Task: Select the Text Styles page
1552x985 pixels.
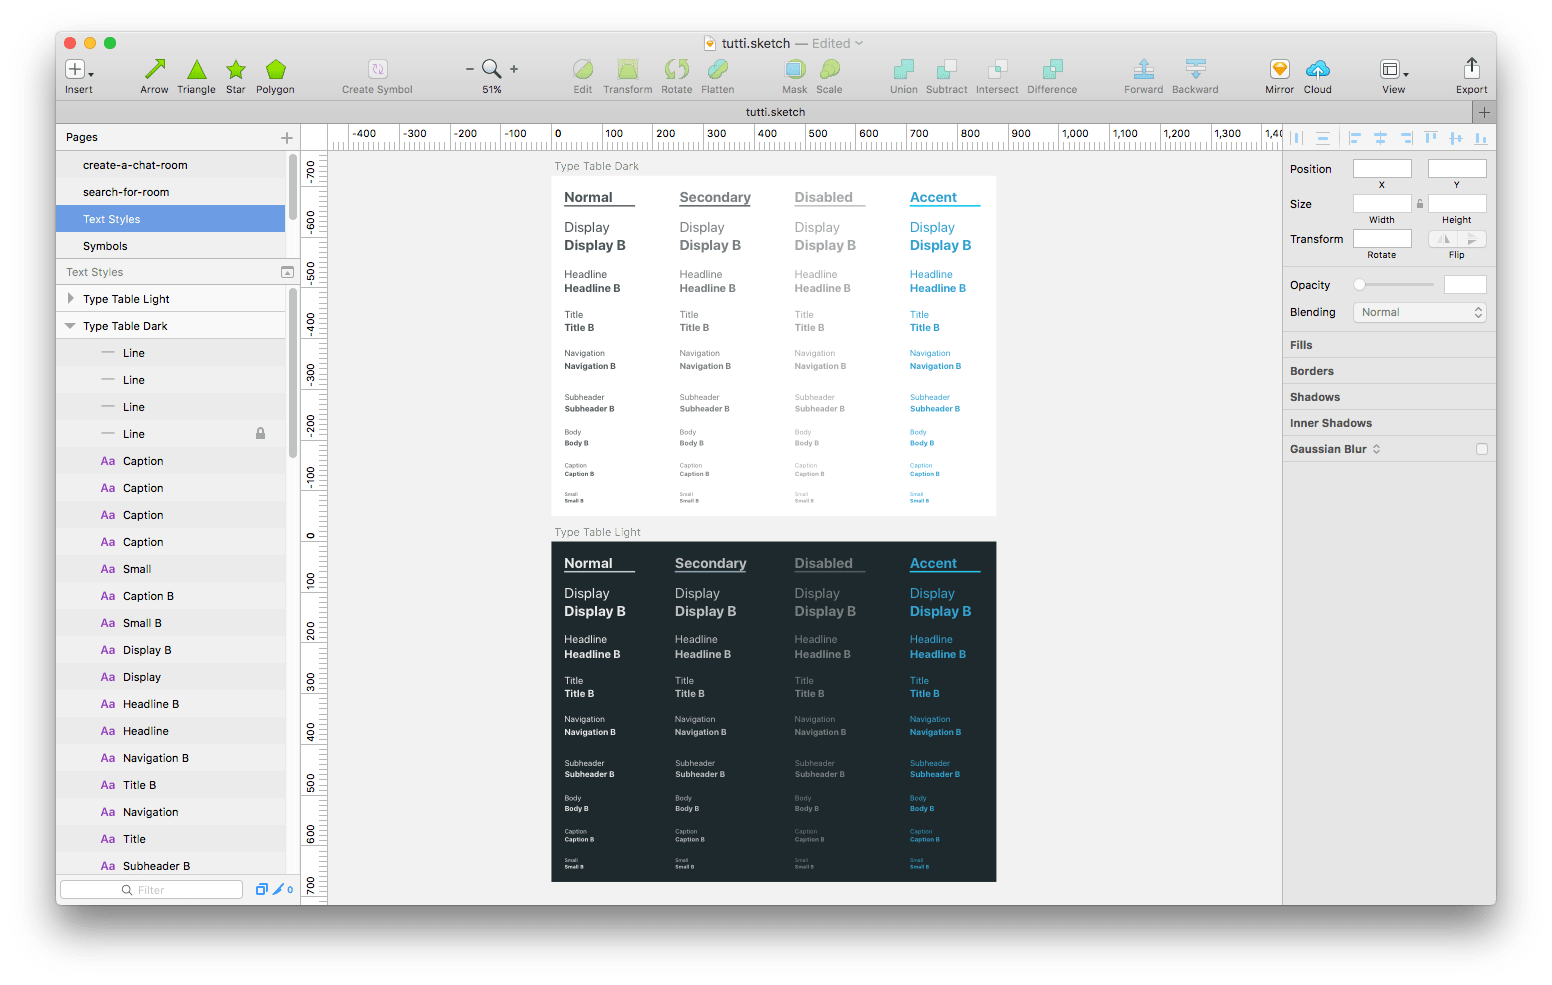Action: [x=171, y=219]
